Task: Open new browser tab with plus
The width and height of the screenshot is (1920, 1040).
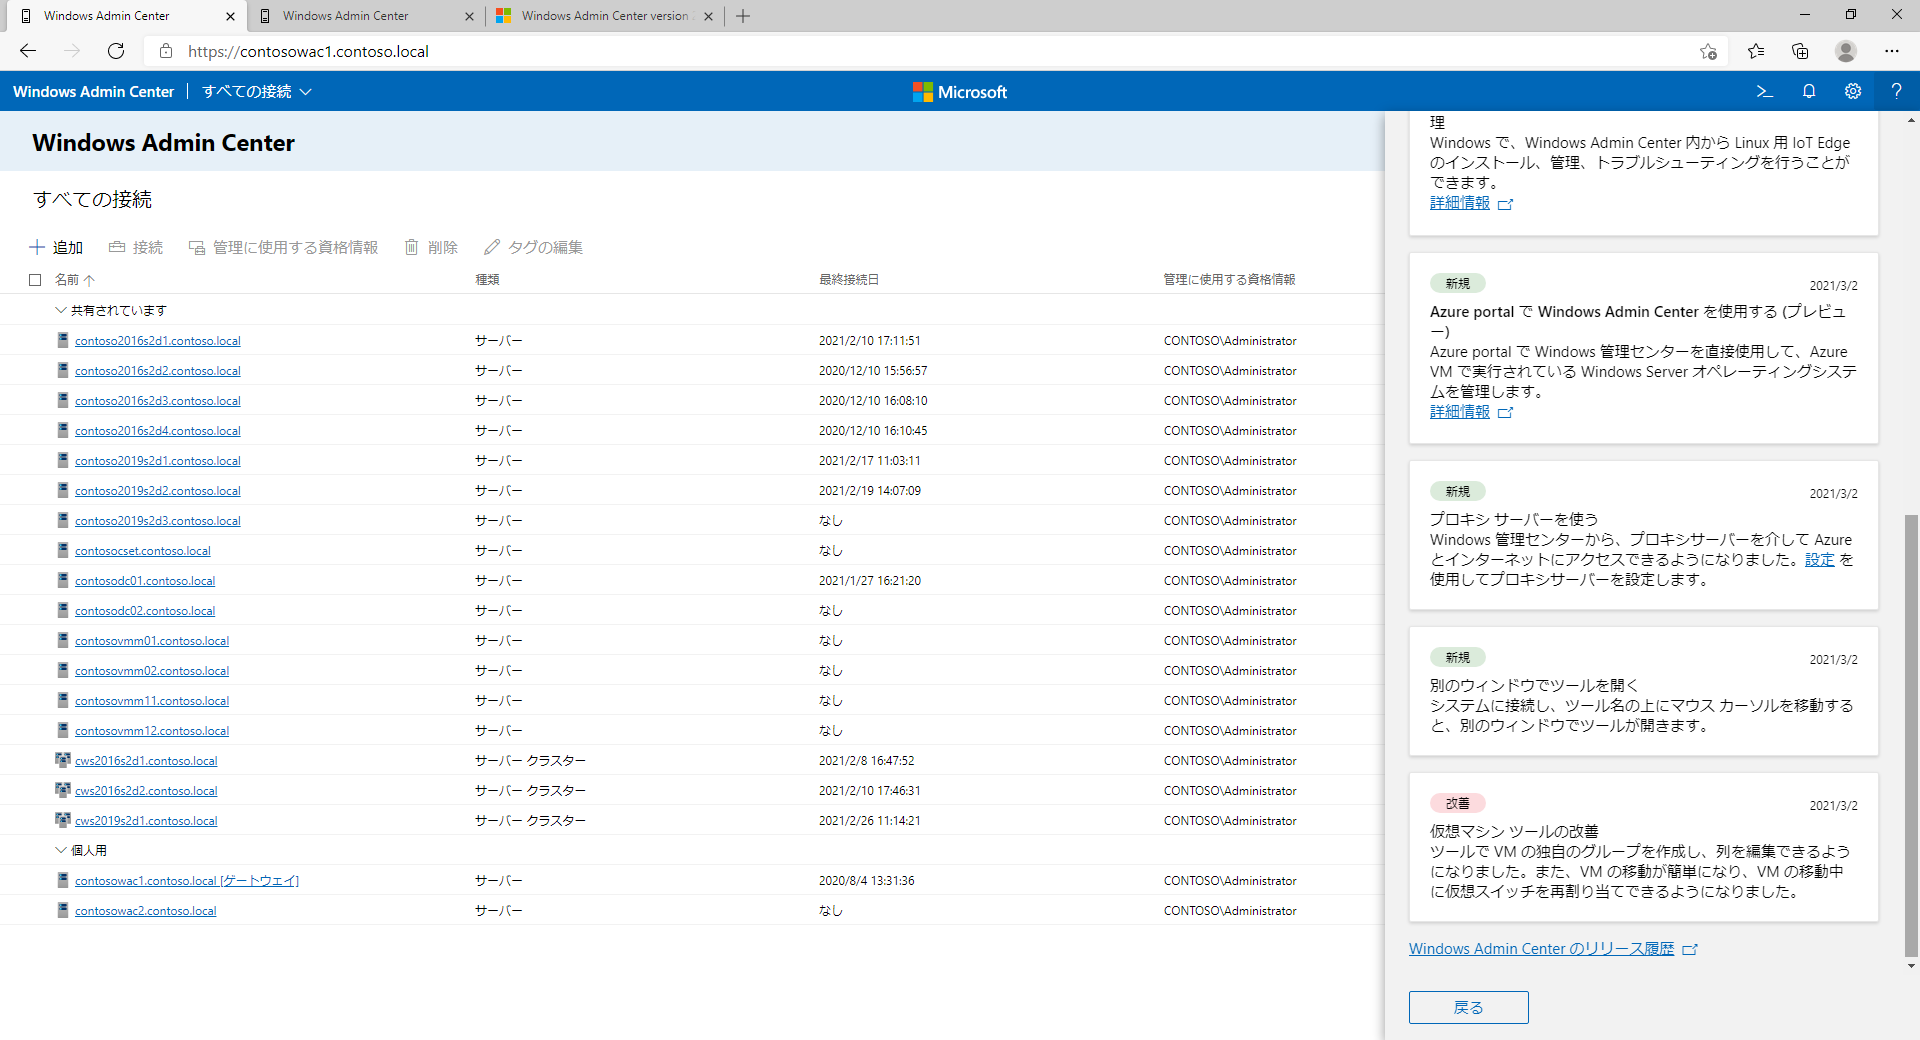Action: coord(743,16)
